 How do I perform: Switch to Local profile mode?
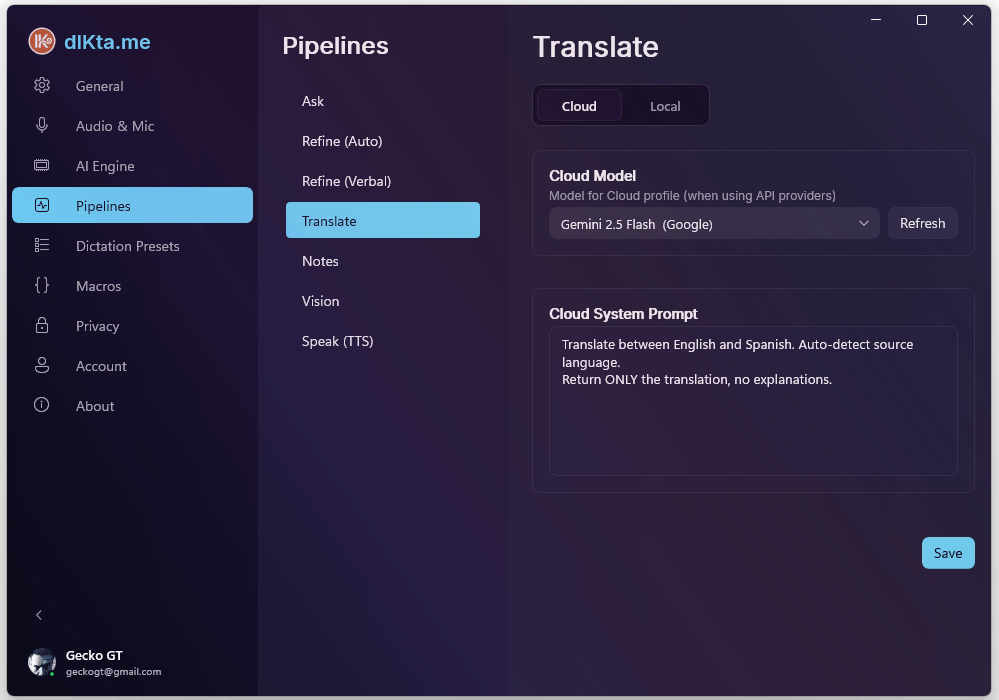pos(665,106)
